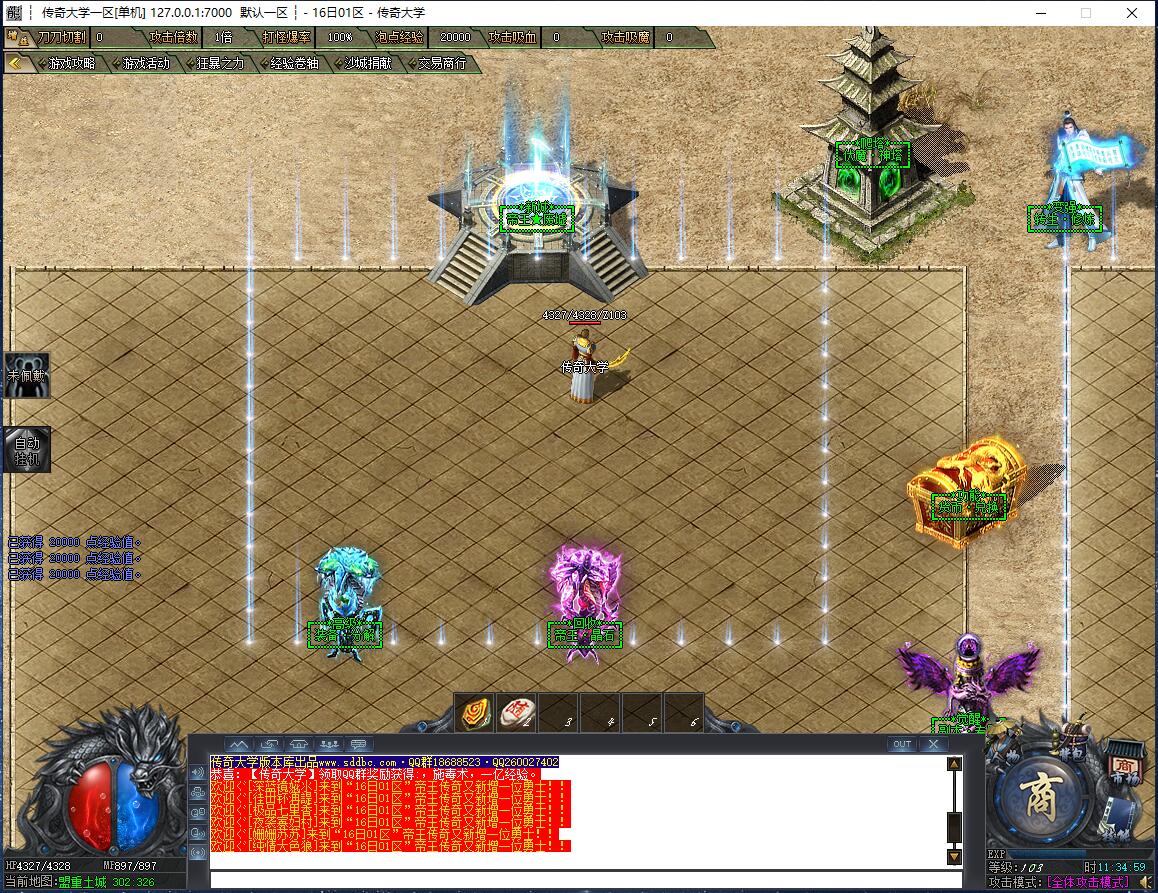Image resolution: width=1158 pixels, height=893 pixels.
Task: Click the red HP orb
Action: [90, 807]
